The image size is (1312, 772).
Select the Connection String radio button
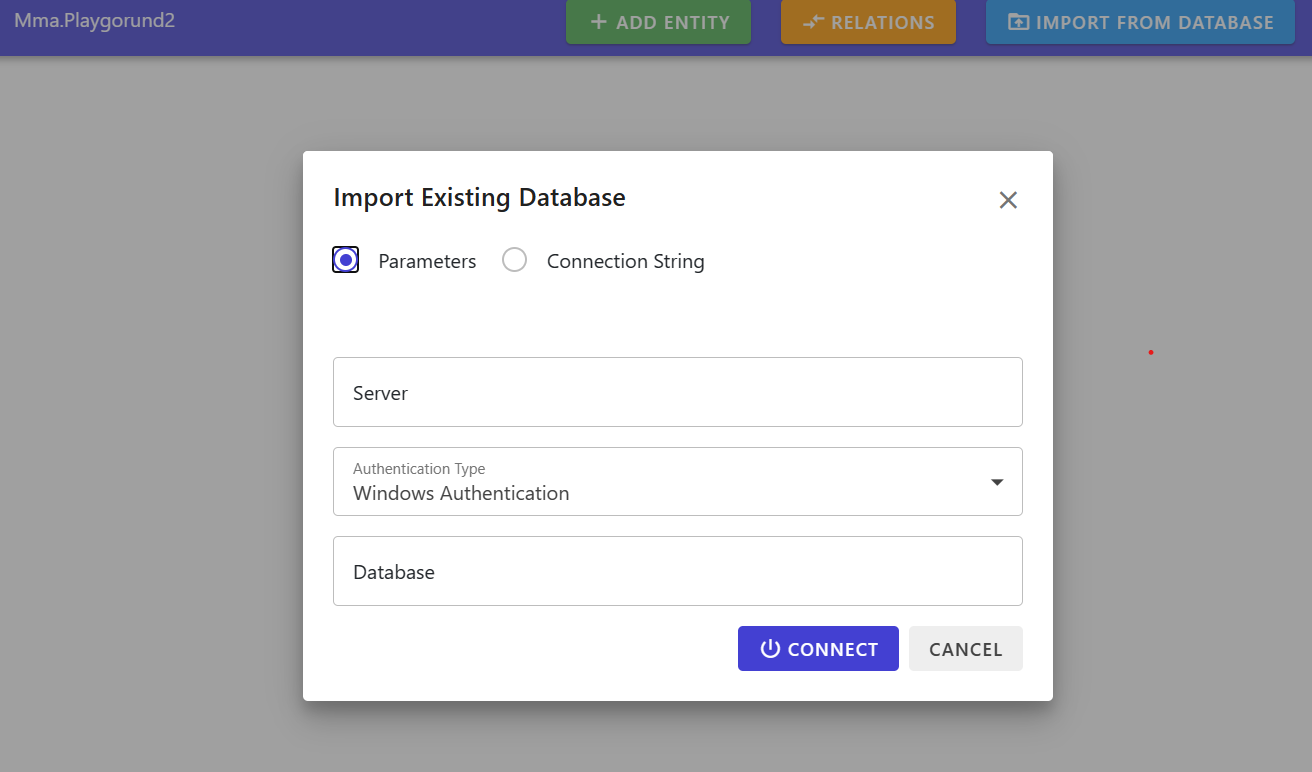[x=514, y=261]
